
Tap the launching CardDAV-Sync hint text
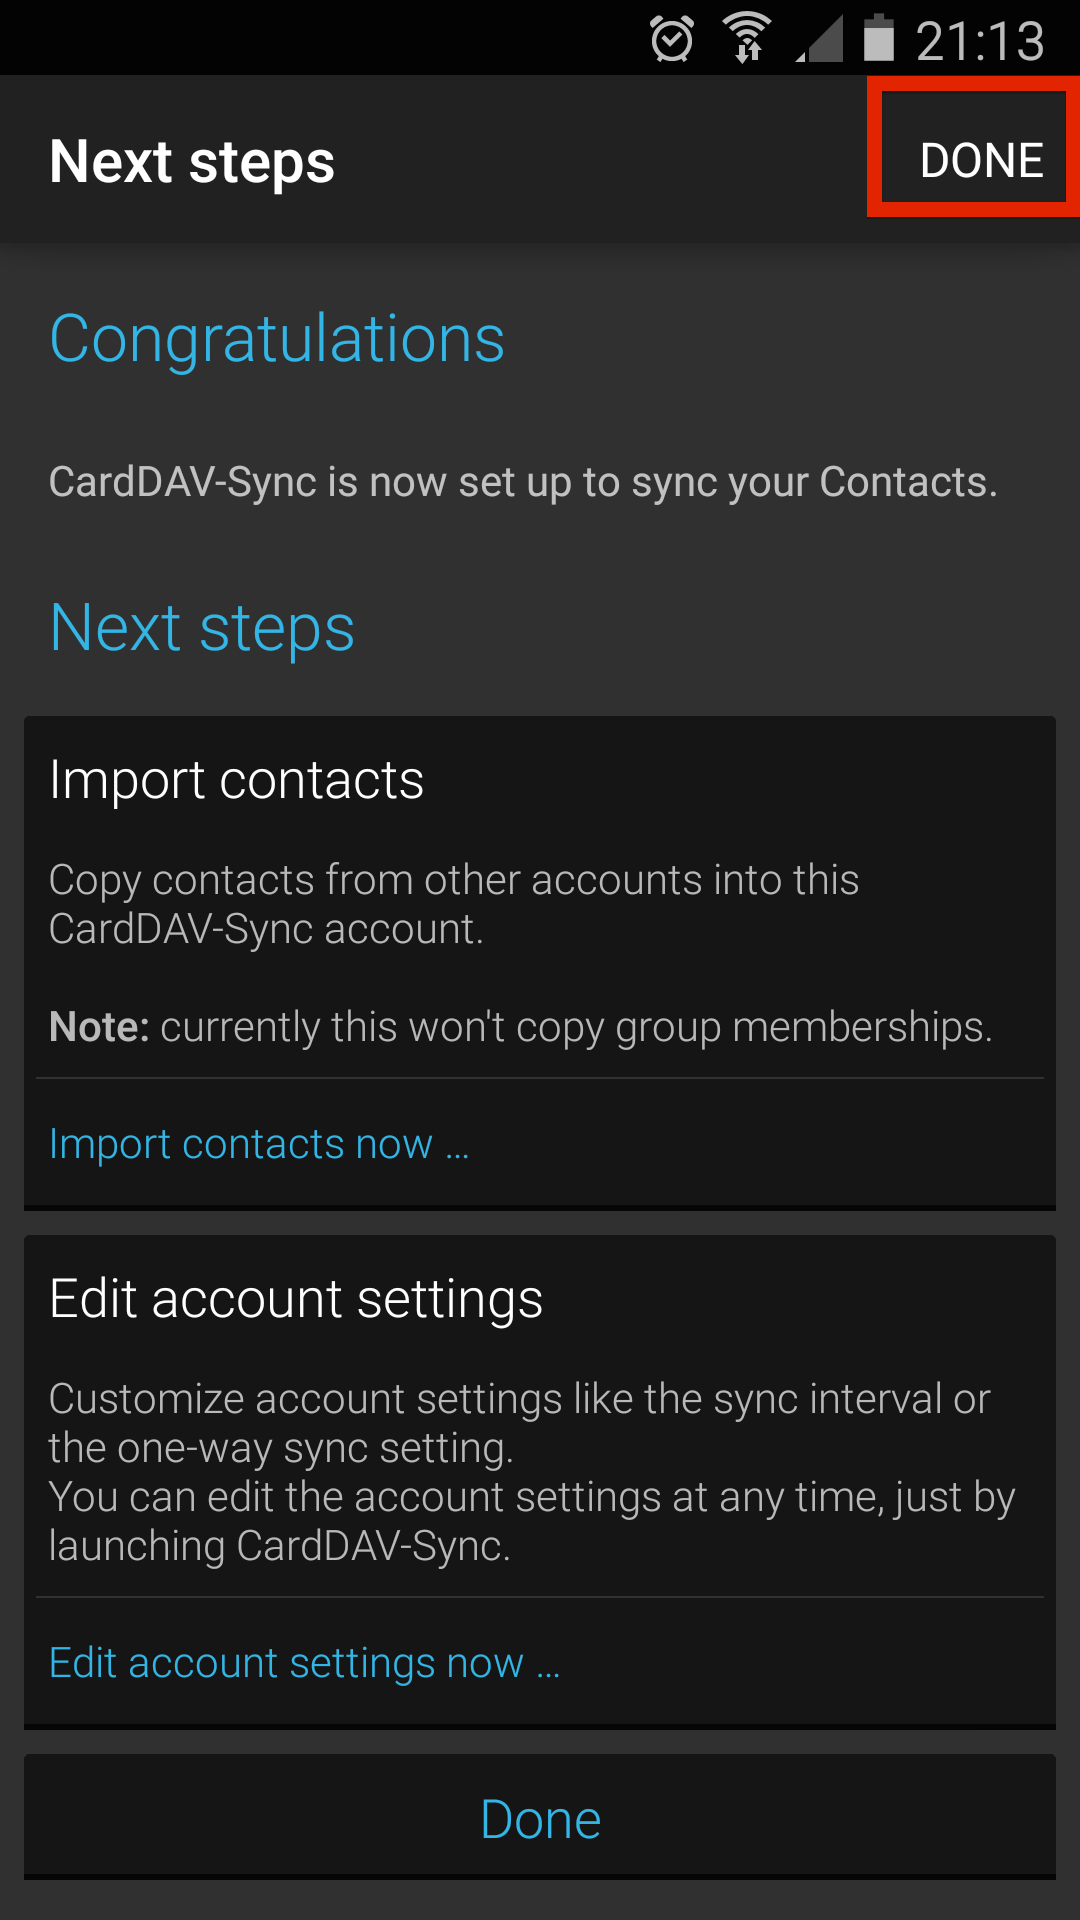tap(280, 1546)
